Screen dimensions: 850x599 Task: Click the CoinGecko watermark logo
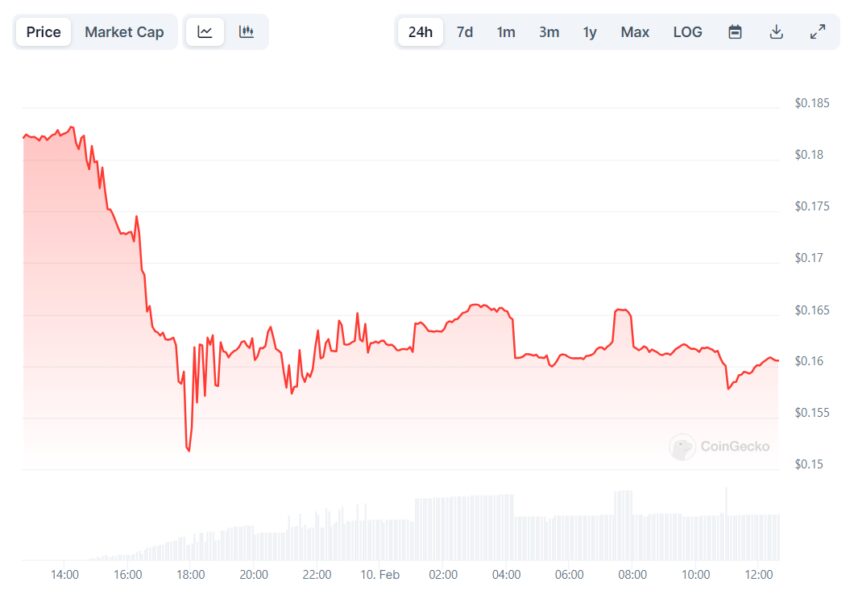720,446
